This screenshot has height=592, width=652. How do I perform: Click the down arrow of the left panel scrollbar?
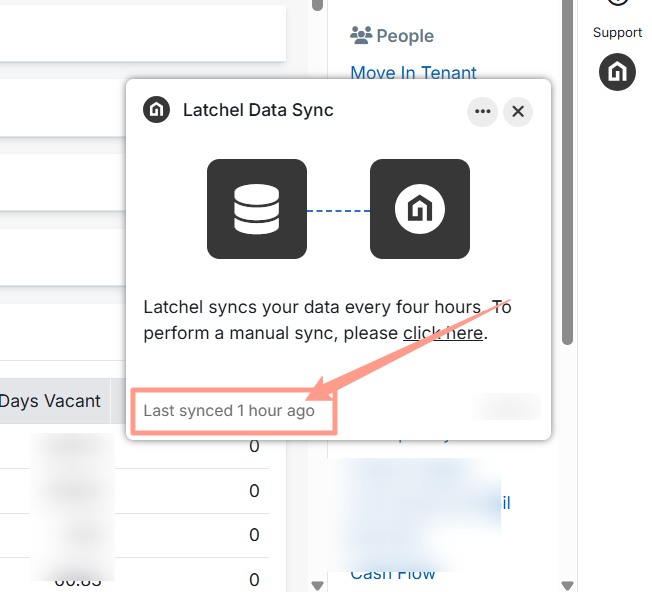click(x=317, y=585)
